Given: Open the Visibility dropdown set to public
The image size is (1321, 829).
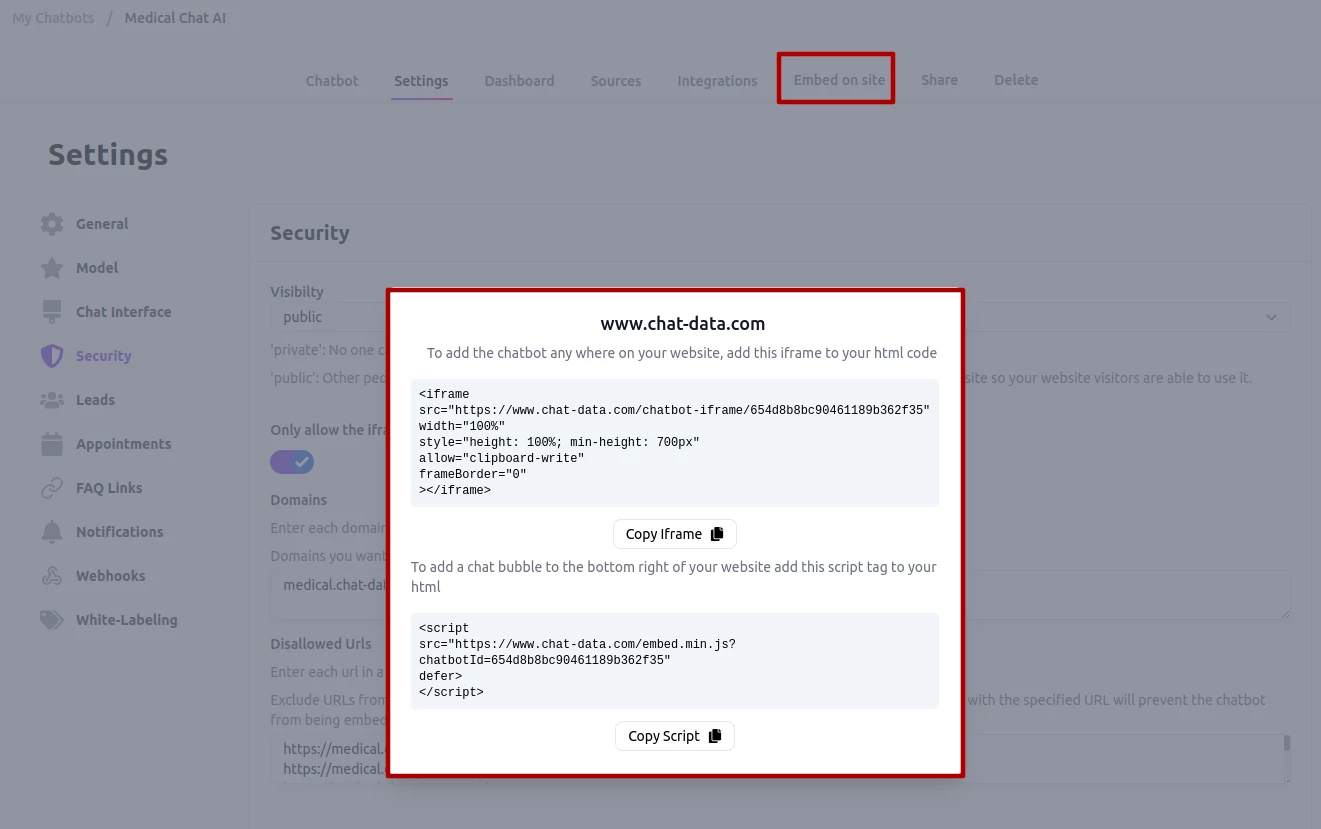Looking at the screenshot, I should (x=780, y=317).
